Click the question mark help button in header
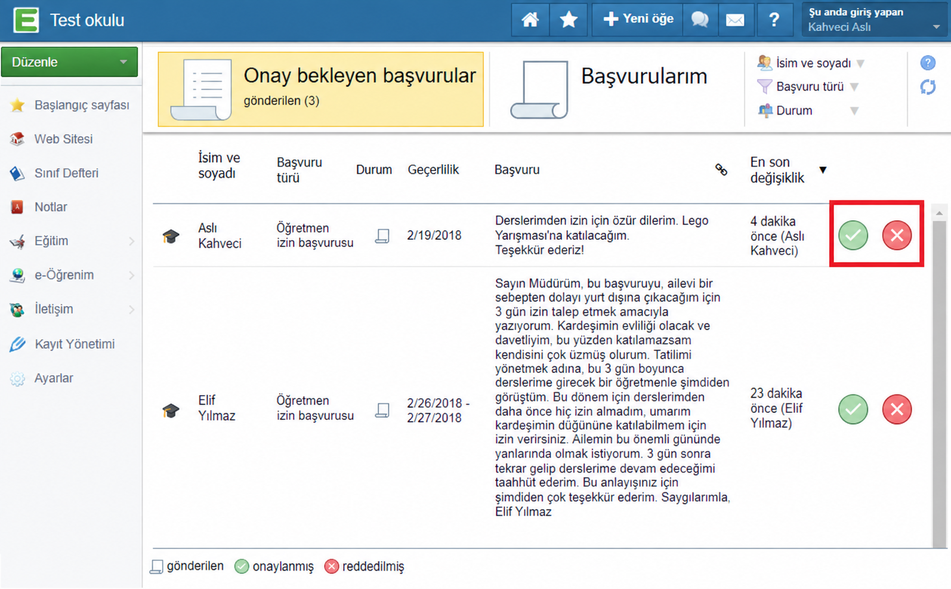Viewport: 951px width, 589px height. tap(774, 20)
